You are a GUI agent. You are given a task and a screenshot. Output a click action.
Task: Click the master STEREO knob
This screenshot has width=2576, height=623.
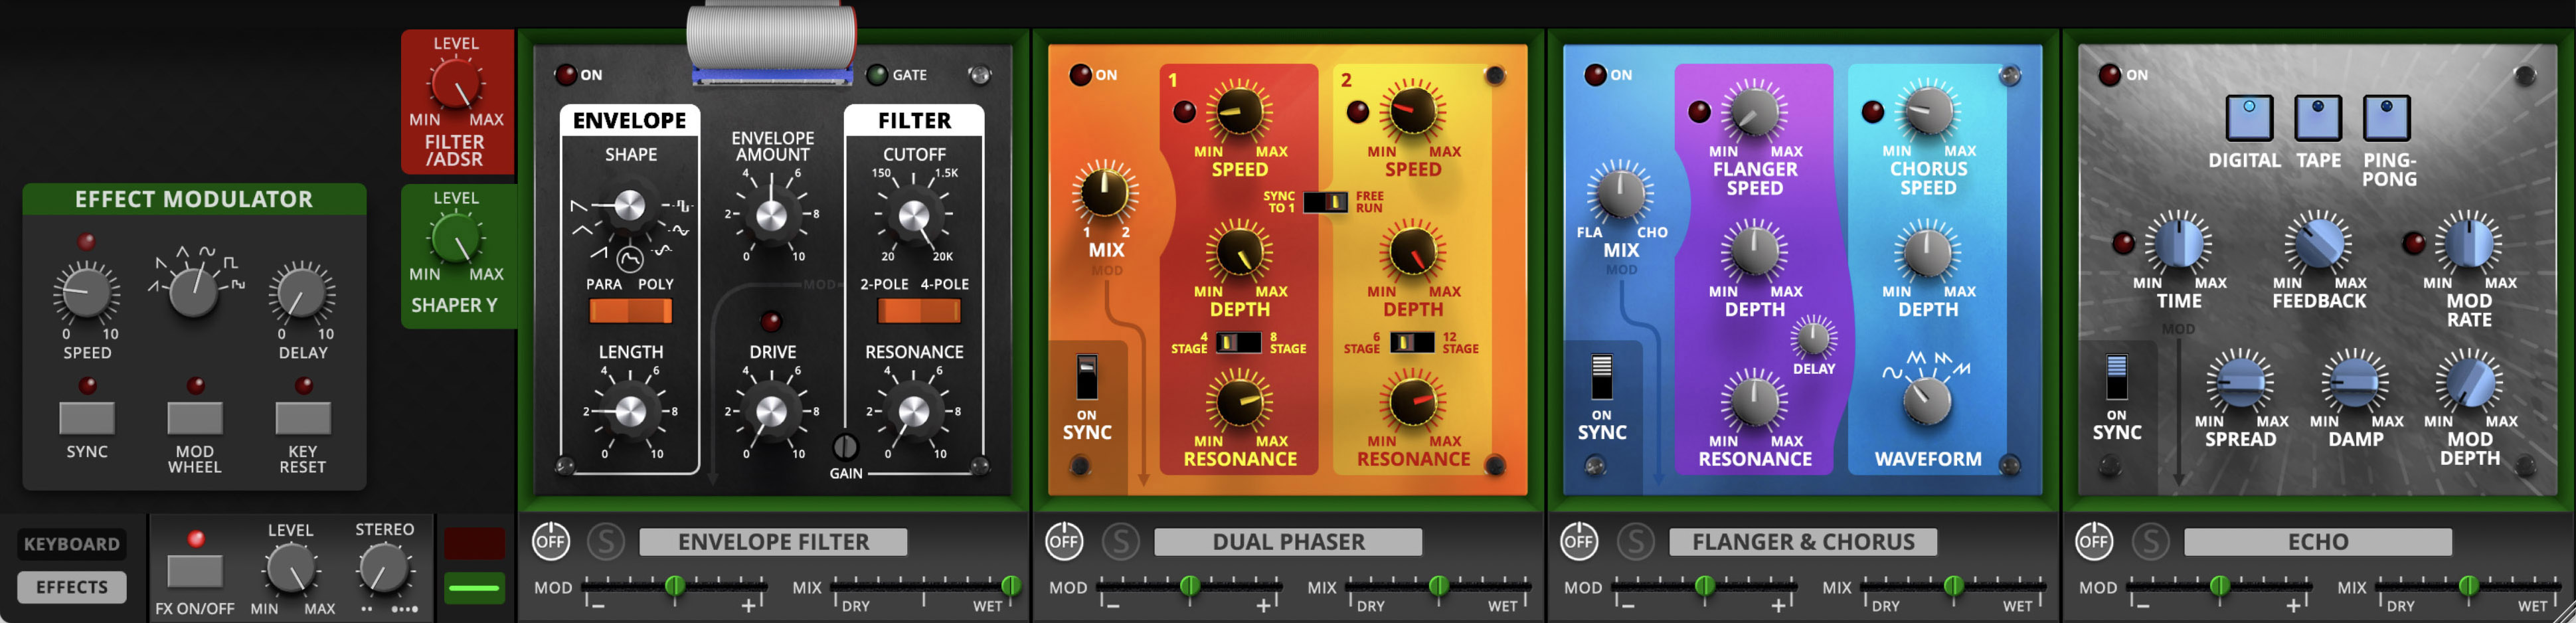(x=384, y=569)
